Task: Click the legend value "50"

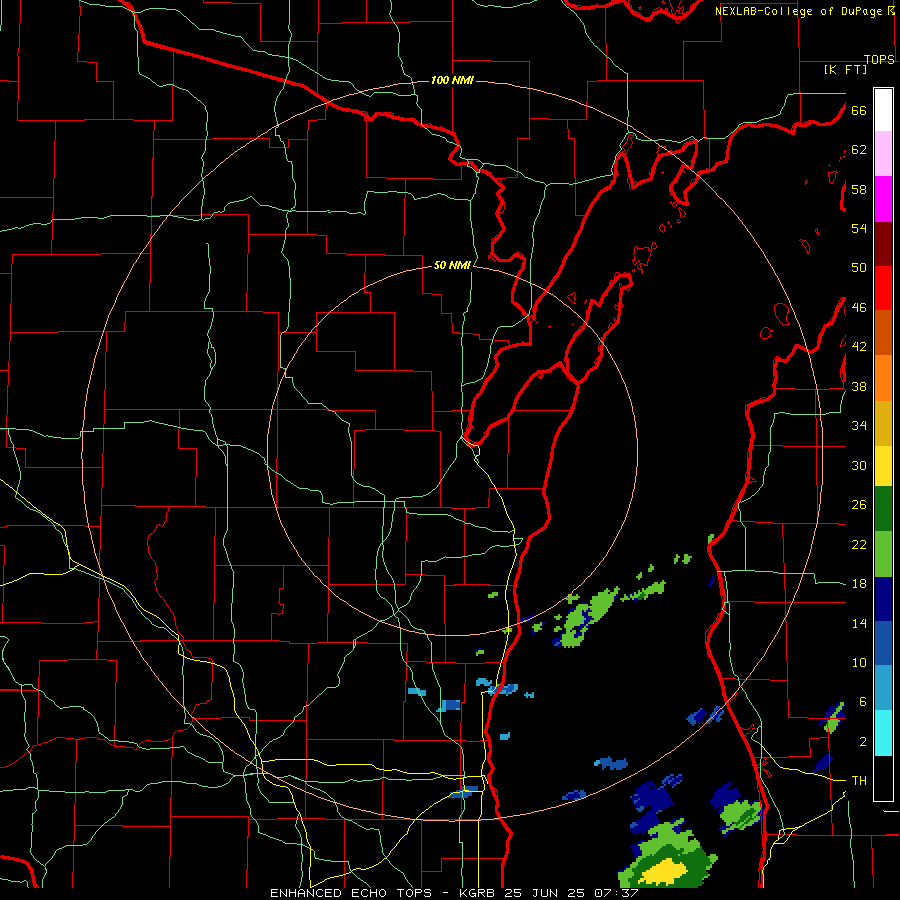Action: (859, 268)
